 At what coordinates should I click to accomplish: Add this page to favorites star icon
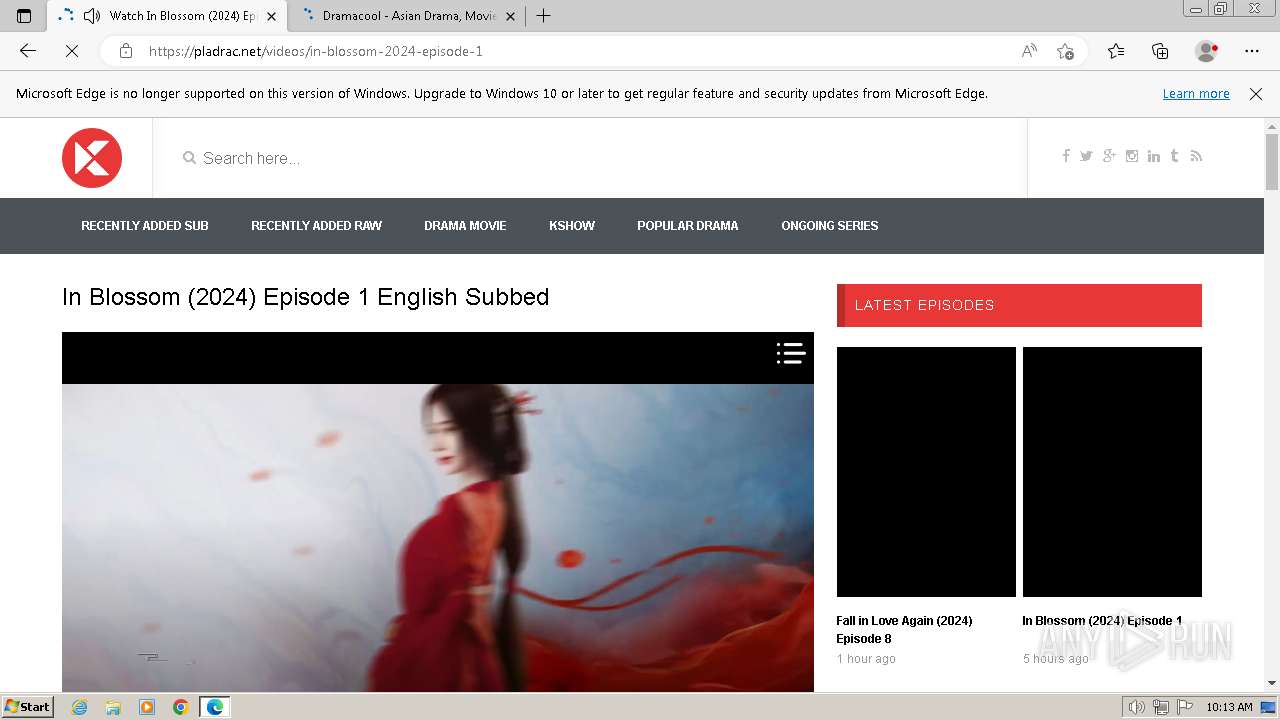tap(1066, 51)
